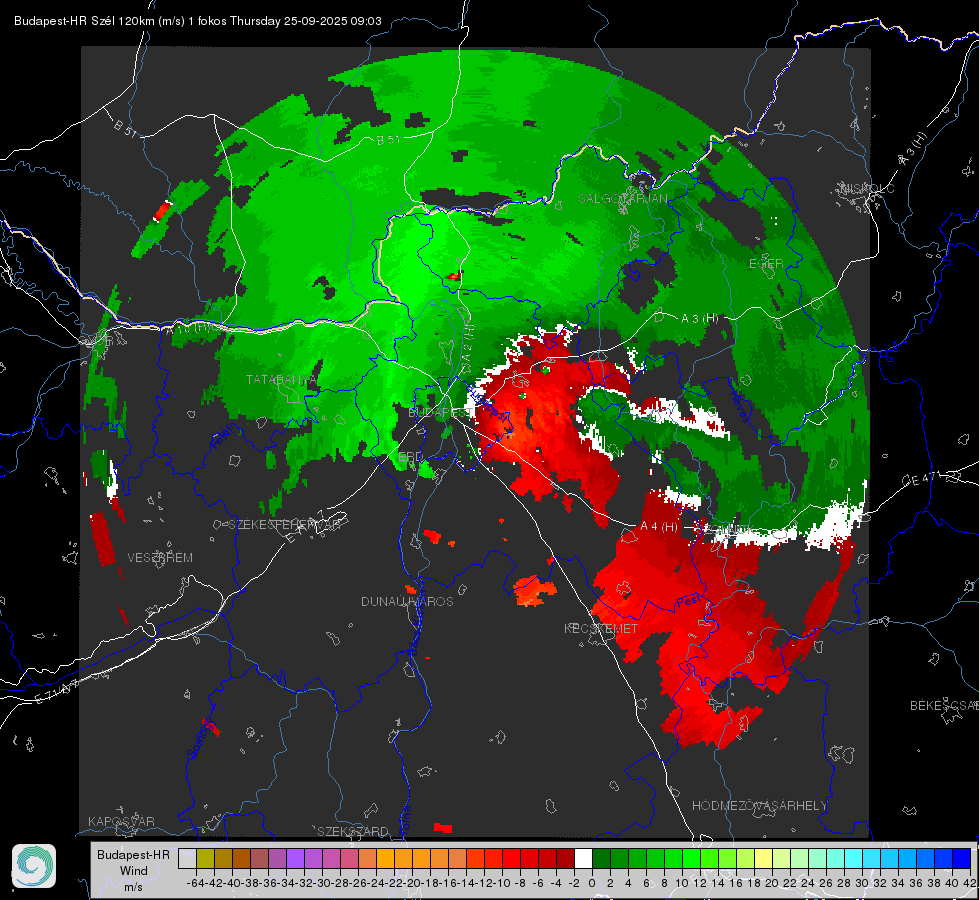The width and height of the screenshot is (979, 900).
Task: Choose the yellow swatch between 18 and 20
Action: (x=763, y=858)
